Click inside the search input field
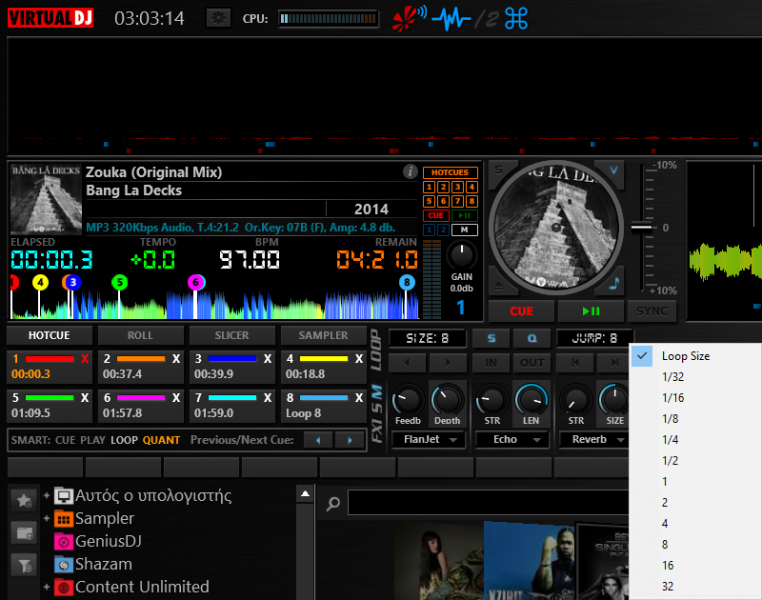This screenshot has height=600, width=762. coord(488,503)
